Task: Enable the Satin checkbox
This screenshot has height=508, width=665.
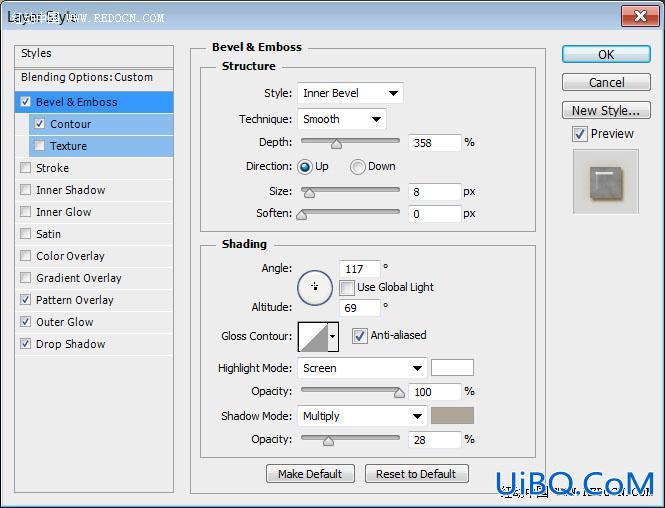Action: click(x=25, y=234)
